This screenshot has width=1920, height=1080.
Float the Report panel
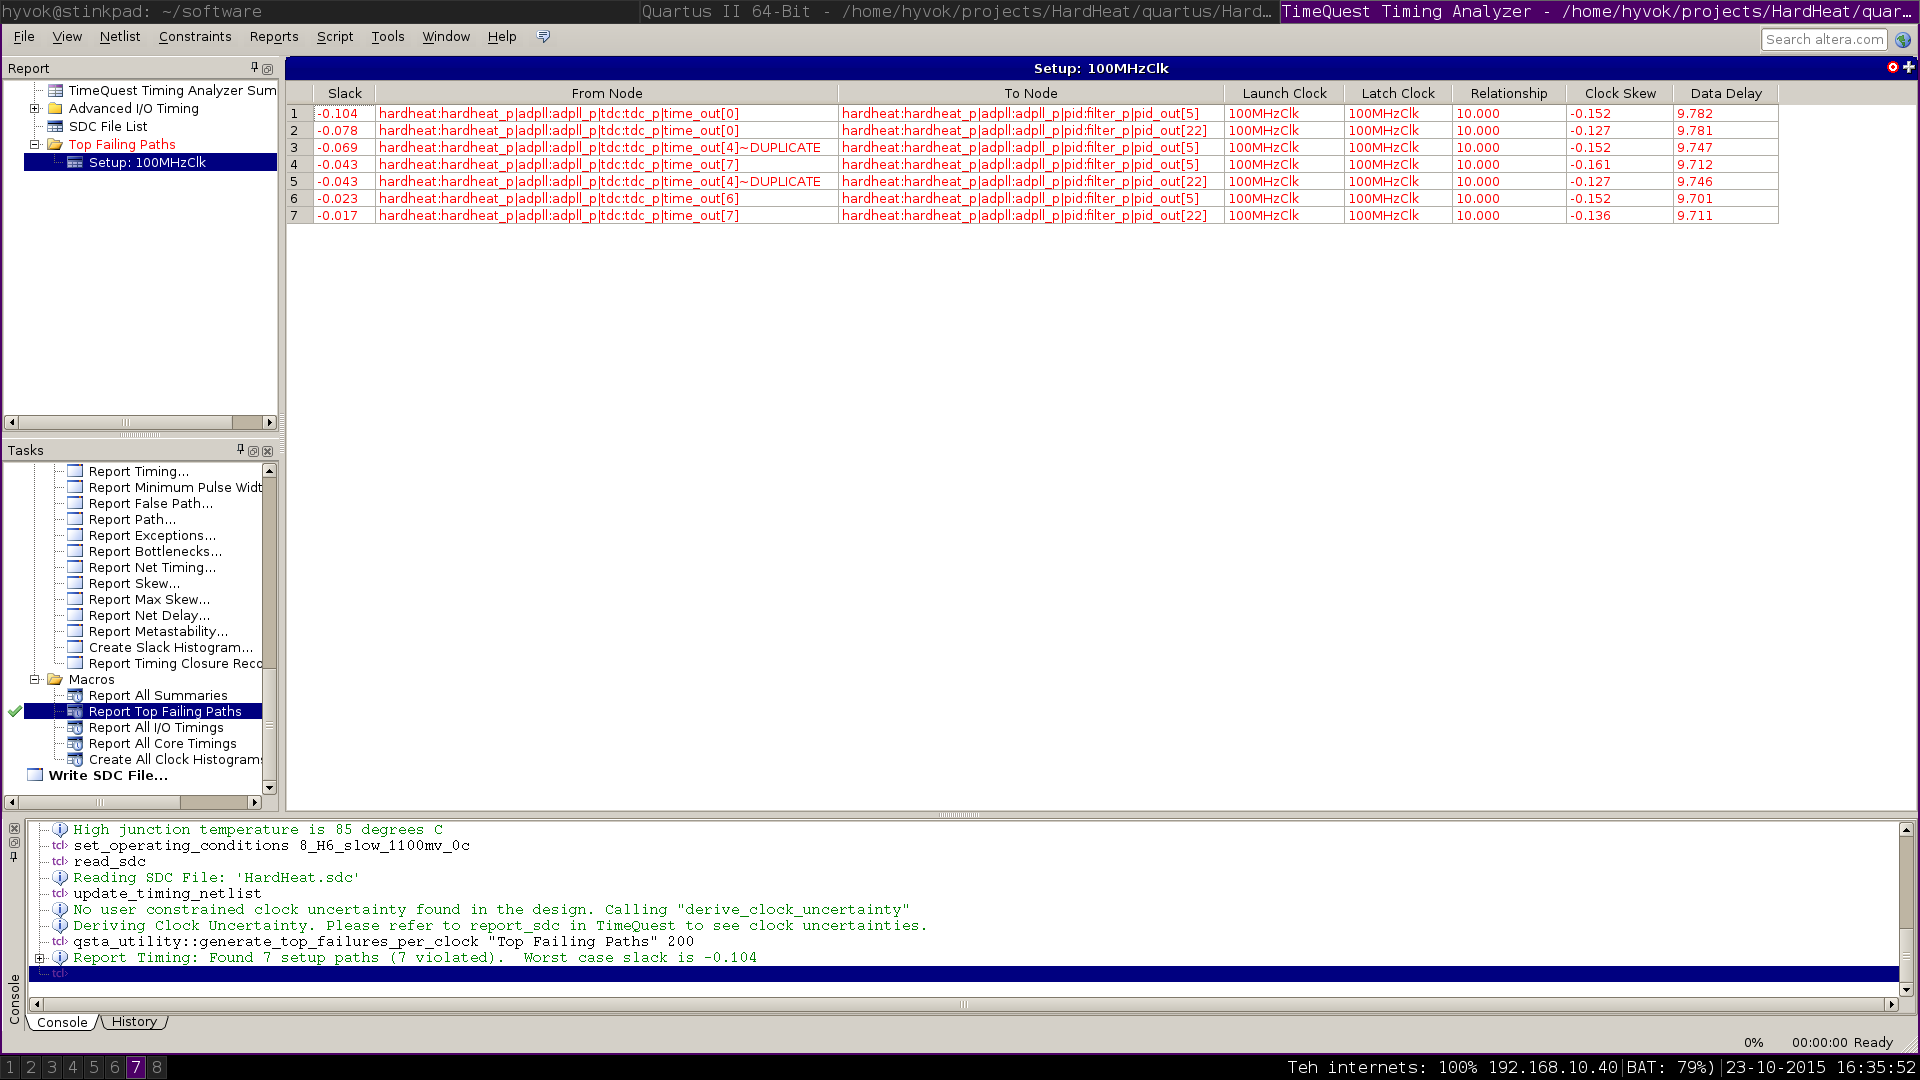267,69
